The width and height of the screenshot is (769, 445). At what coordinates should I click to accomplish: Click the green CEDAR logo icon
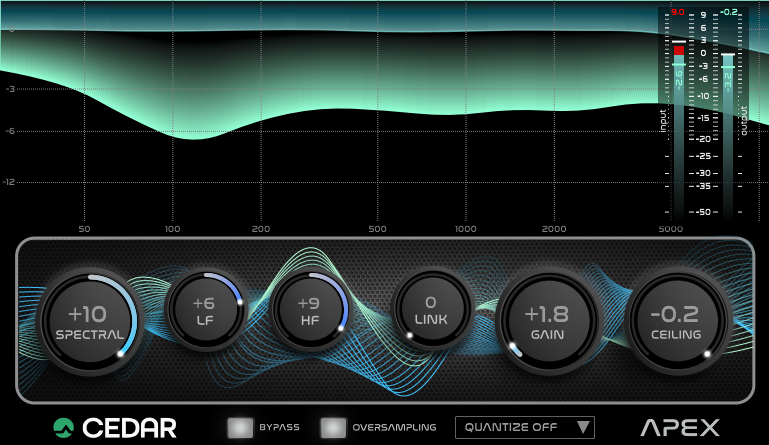64,428
